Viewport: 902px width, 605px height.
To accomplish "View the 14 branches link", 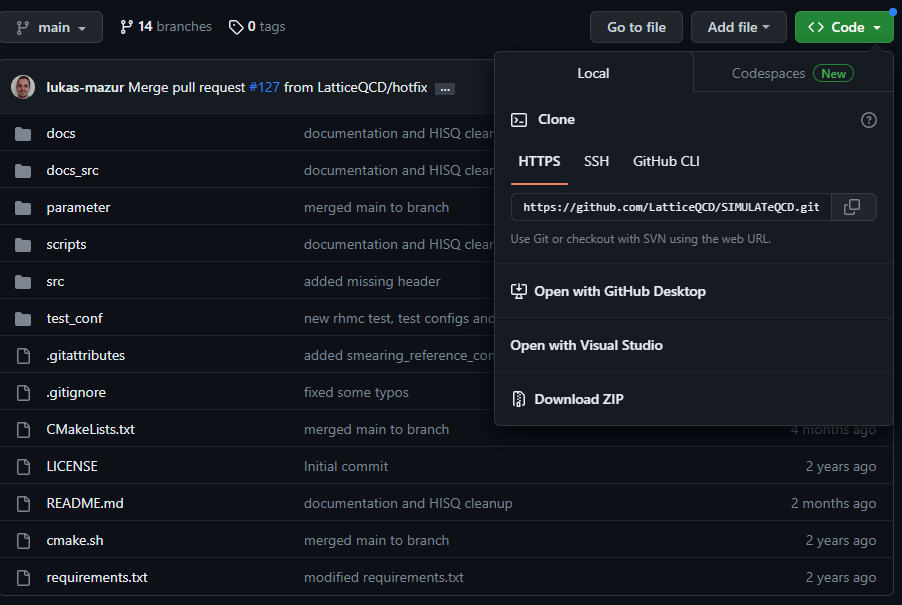I will coord(166,27).
